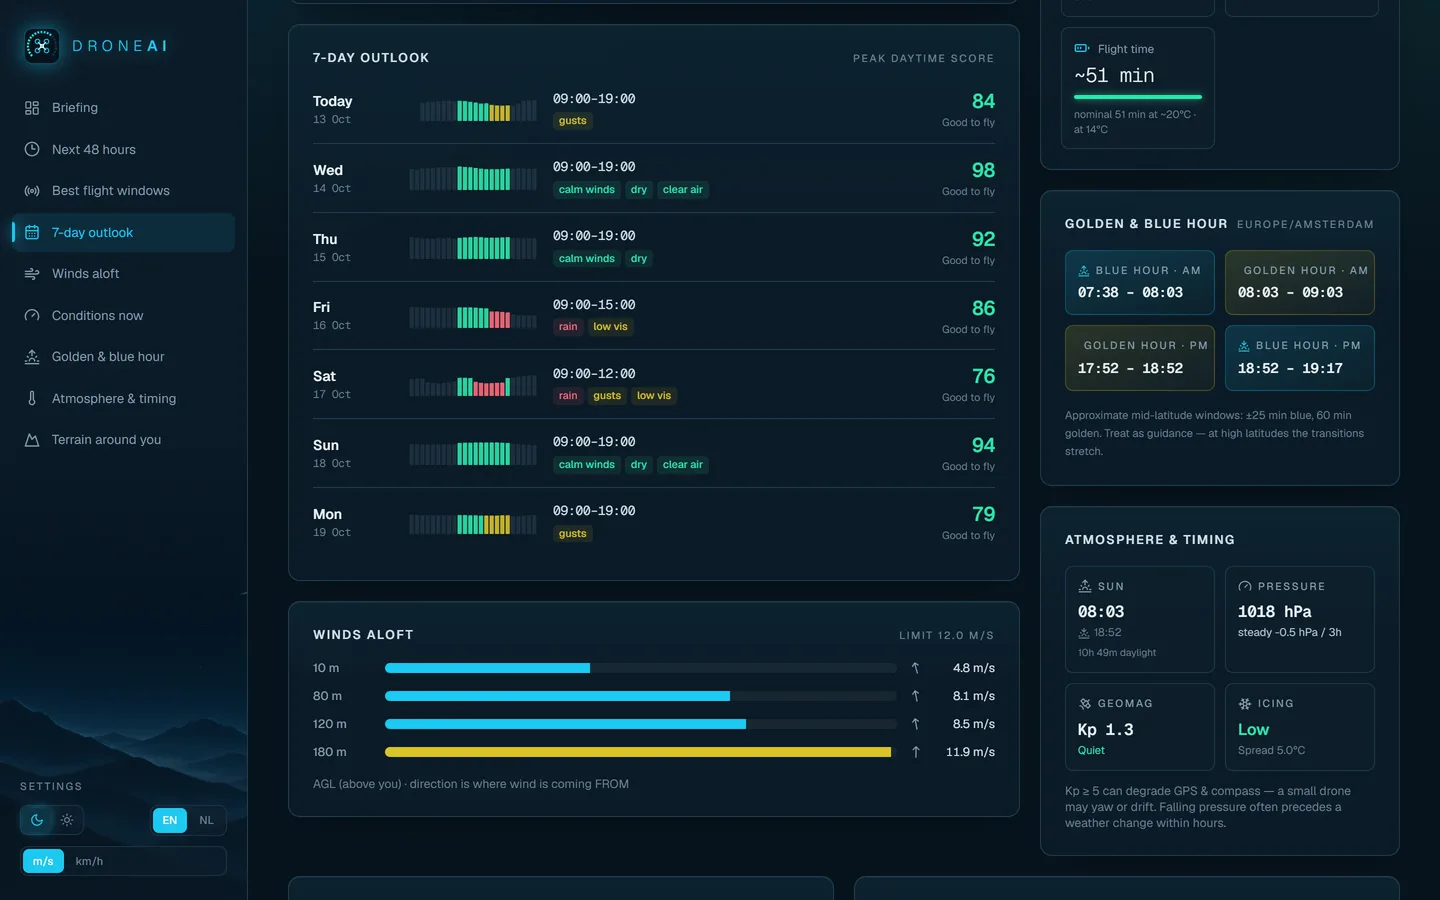Click the 180 m yellow wind bar

pos(638,752)
